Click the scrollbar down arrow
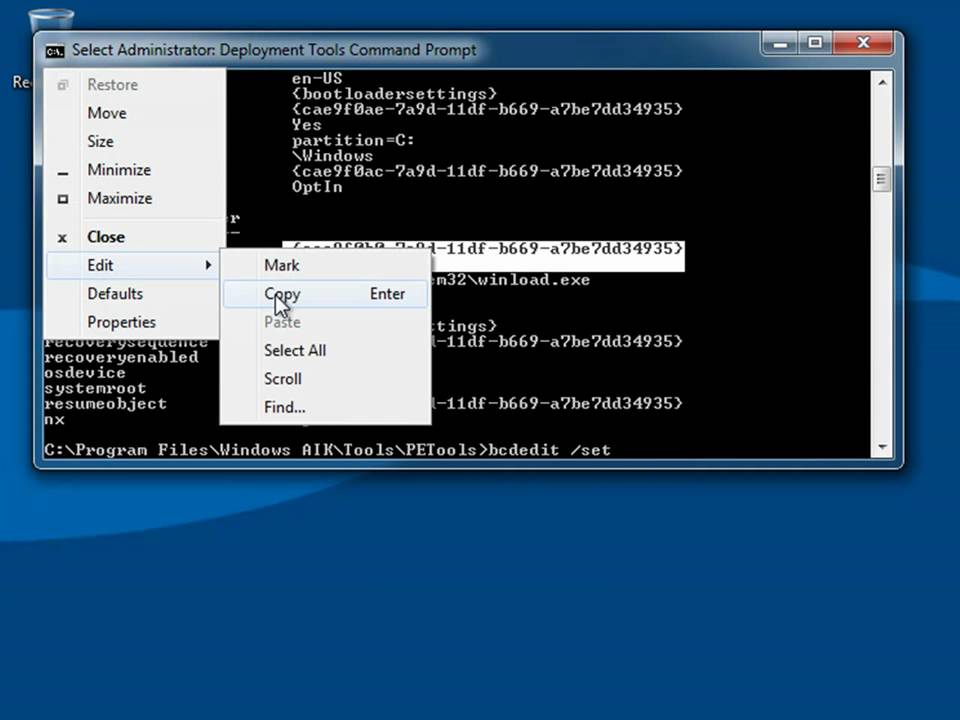The height and width of the screenshot is (720, 960). 882,448
